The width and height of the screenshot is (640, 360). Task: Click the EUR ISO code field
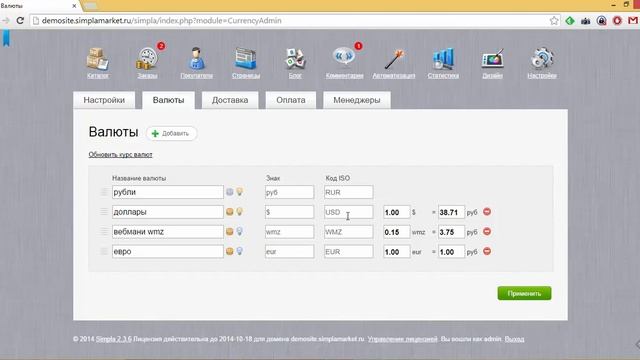[x=349, y=251]
